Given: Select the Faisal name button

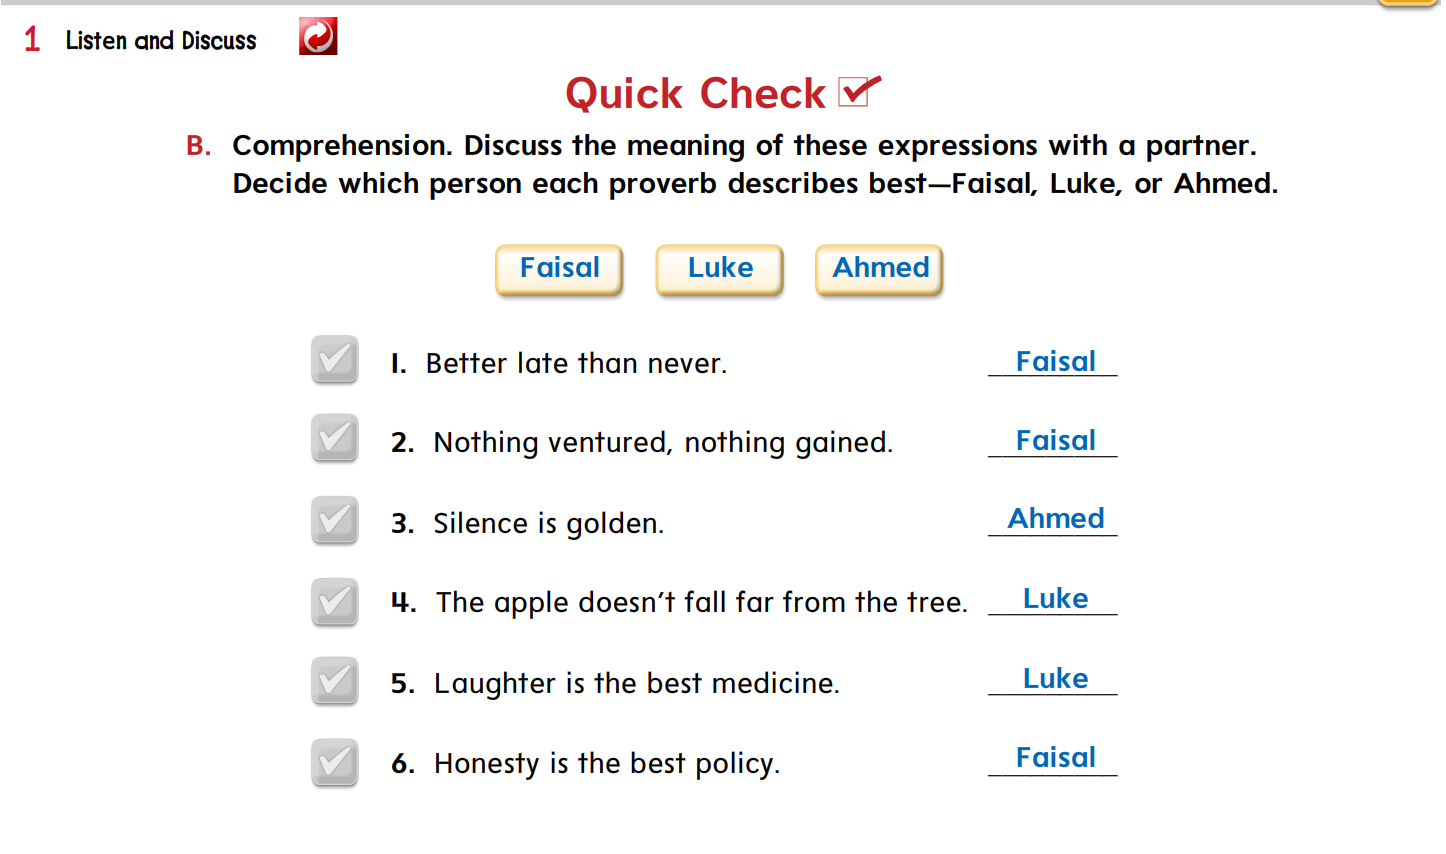Looking at the screenshot, I should (x=559, y=270).
